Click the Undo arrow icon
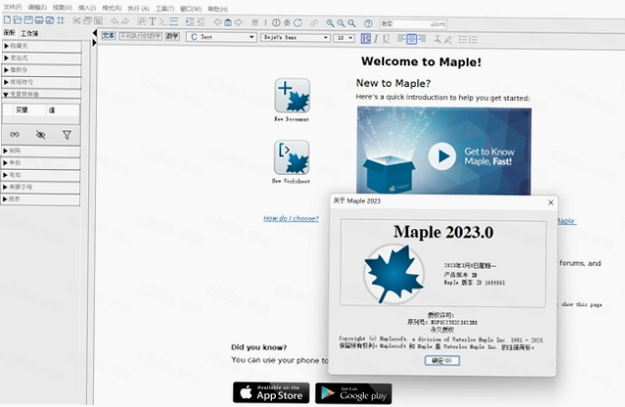625x407 pixels. (115, 21)
